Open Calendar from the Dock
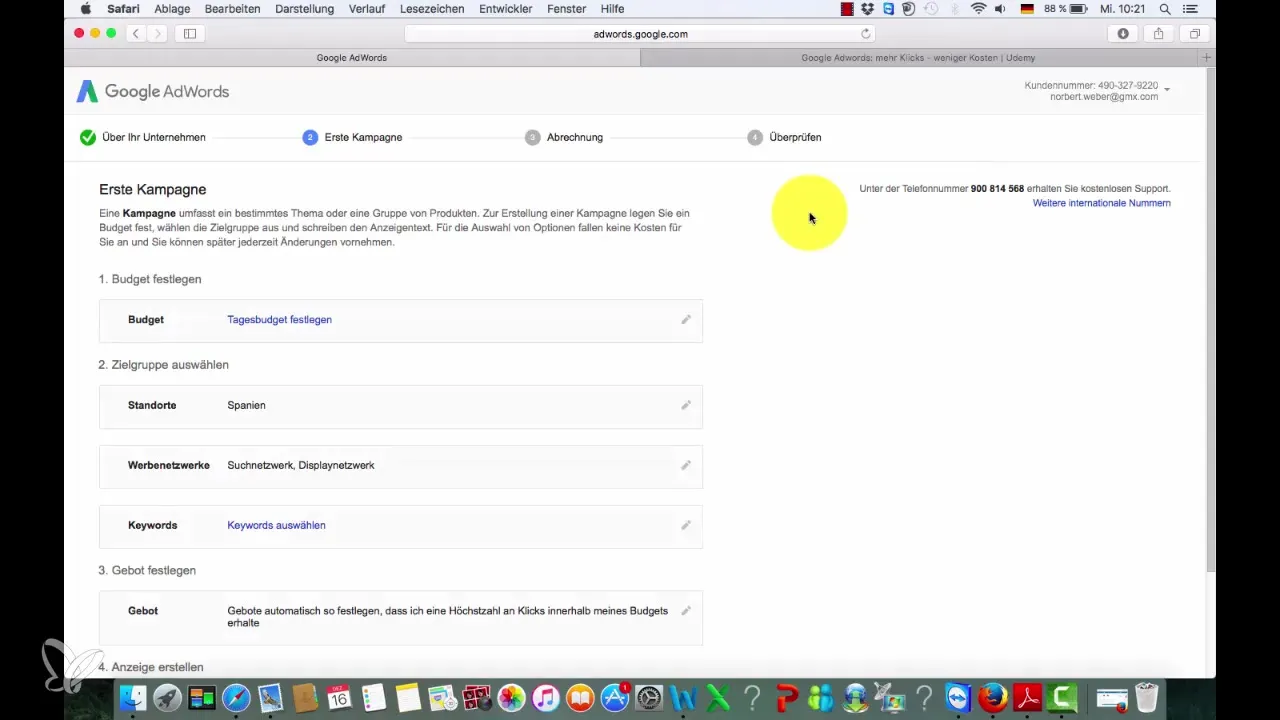This screenshot has width=1280, height=720. 339,697
